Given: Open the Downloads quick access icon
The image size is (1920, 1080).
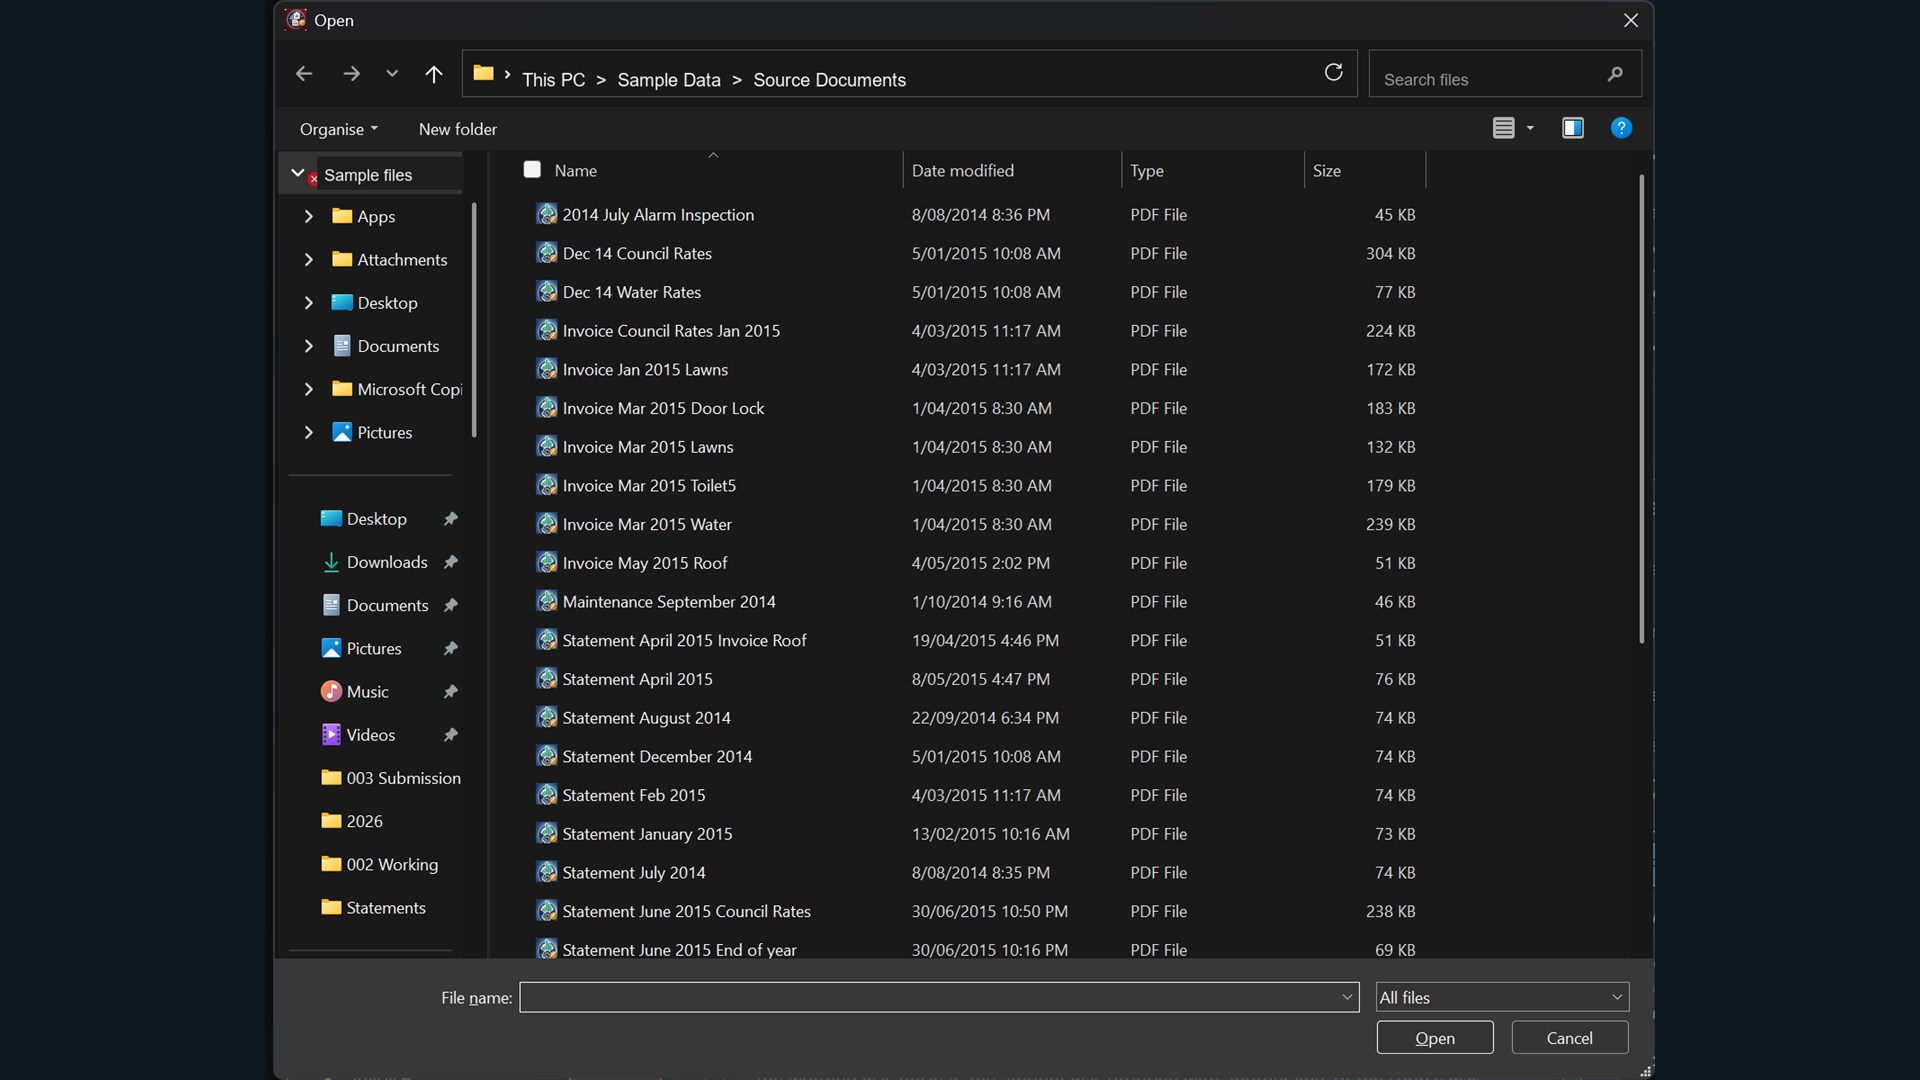Looking at the screenshot, I should 331,562.
